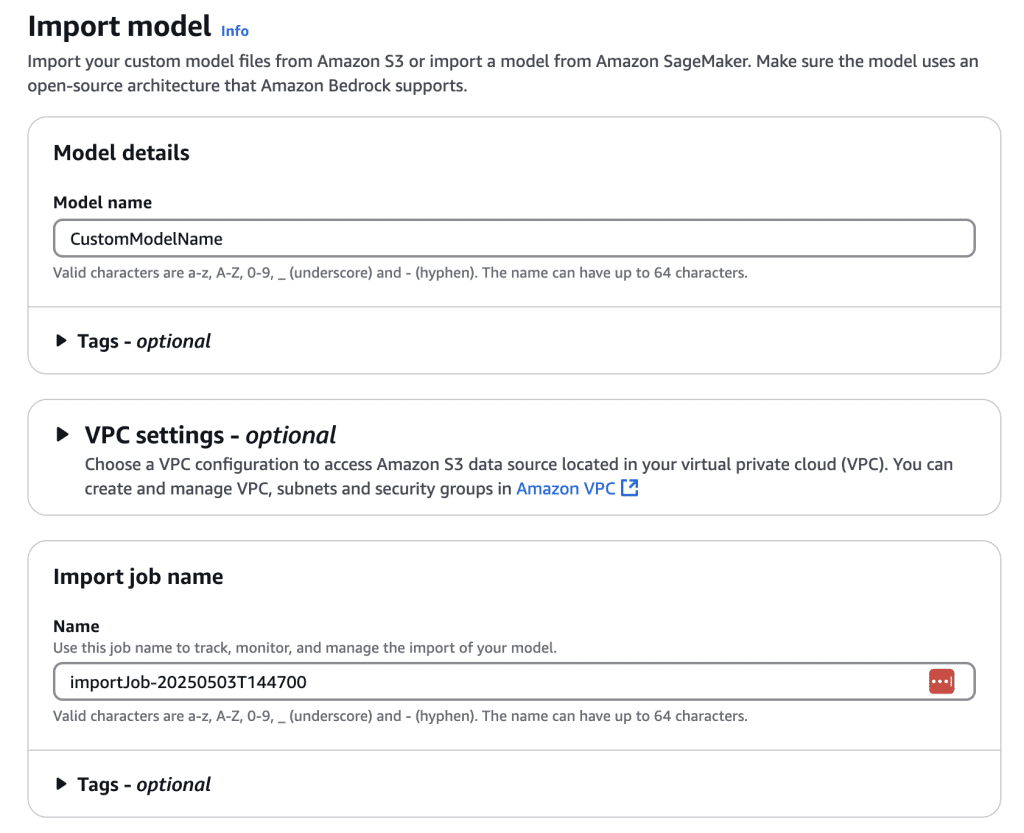Expand the Tags triangle under Import job name

pyautogui.click(x=62, y=784)
